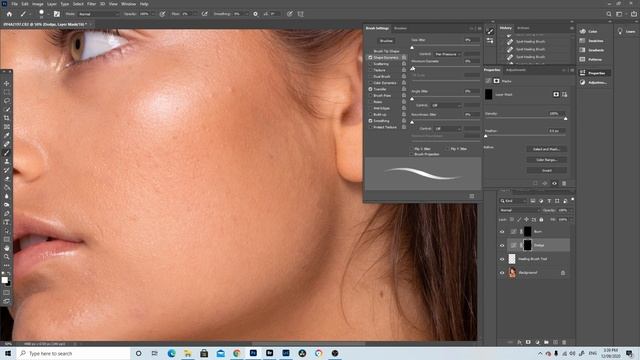Screen dimensions: 640x360
Task: Select pixel mask icon in Properties
Action: 556,94
